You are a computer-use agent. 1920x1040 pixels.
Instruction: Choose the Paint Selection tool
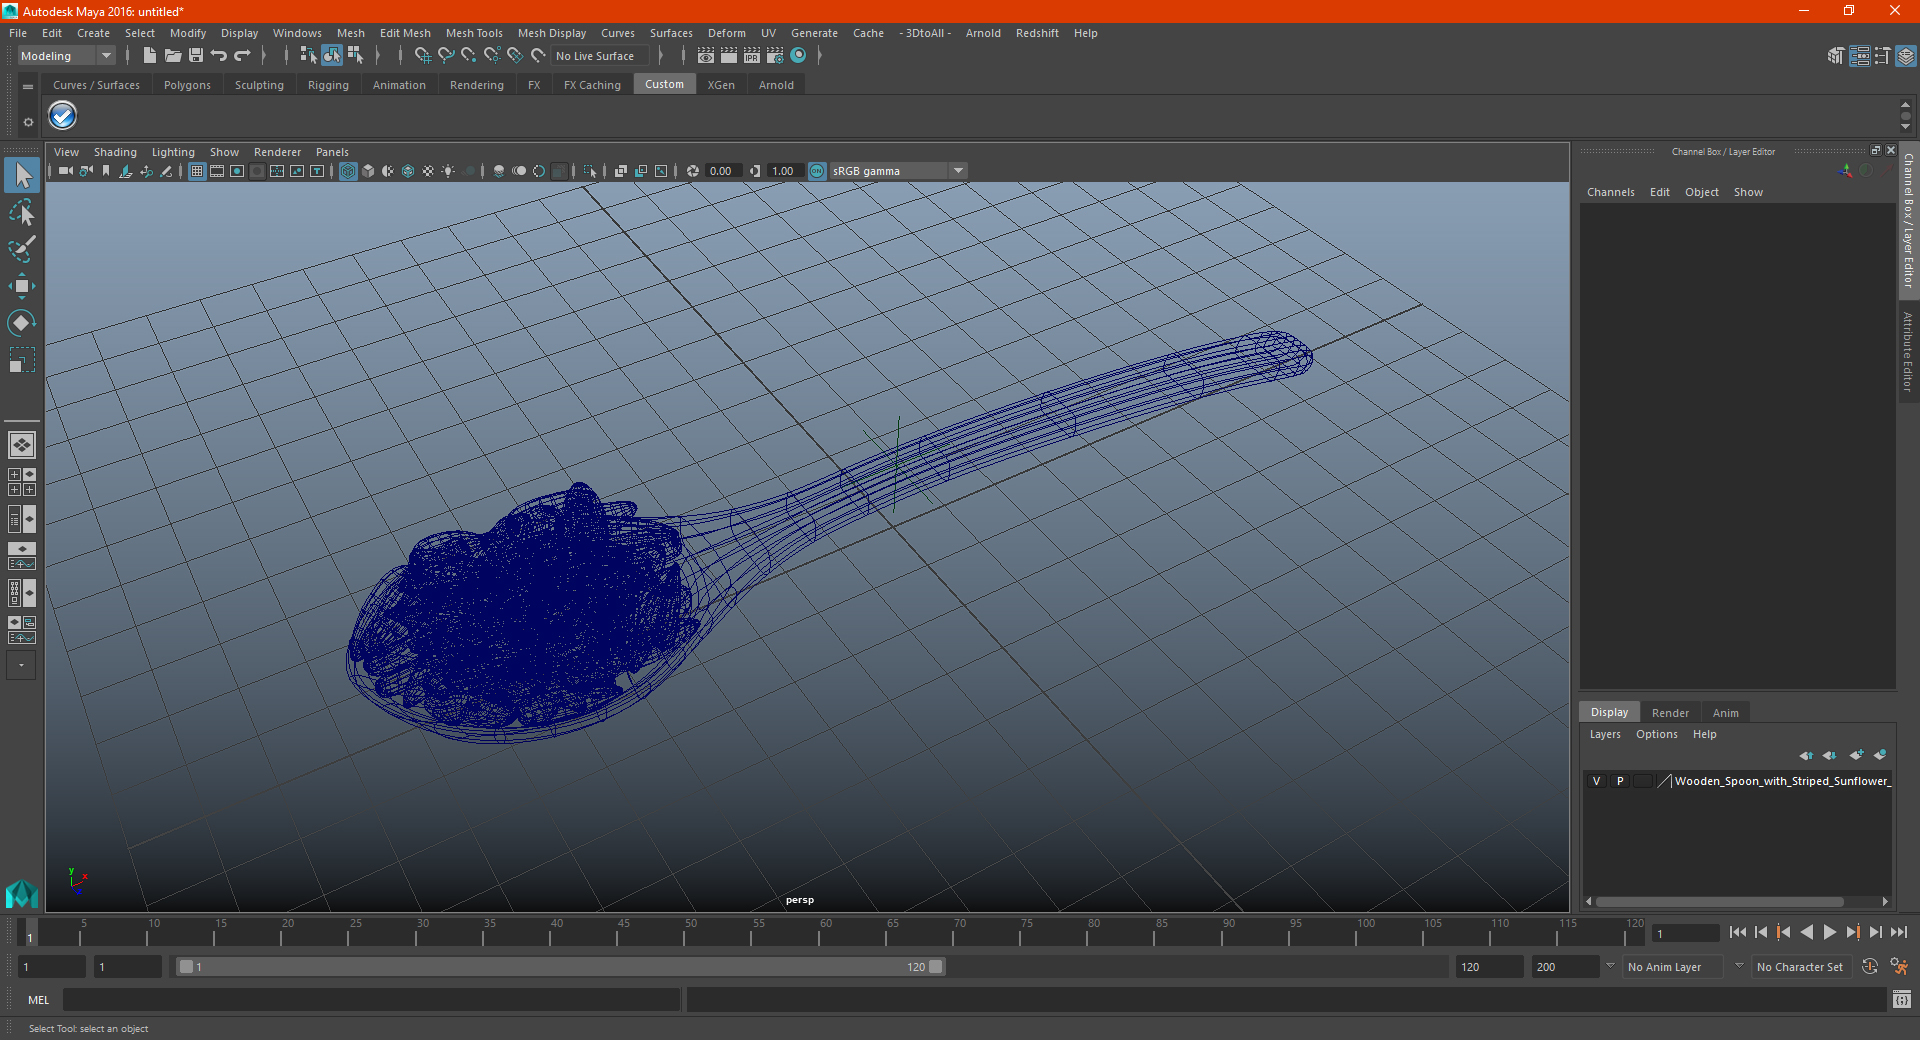coord(21,249)
